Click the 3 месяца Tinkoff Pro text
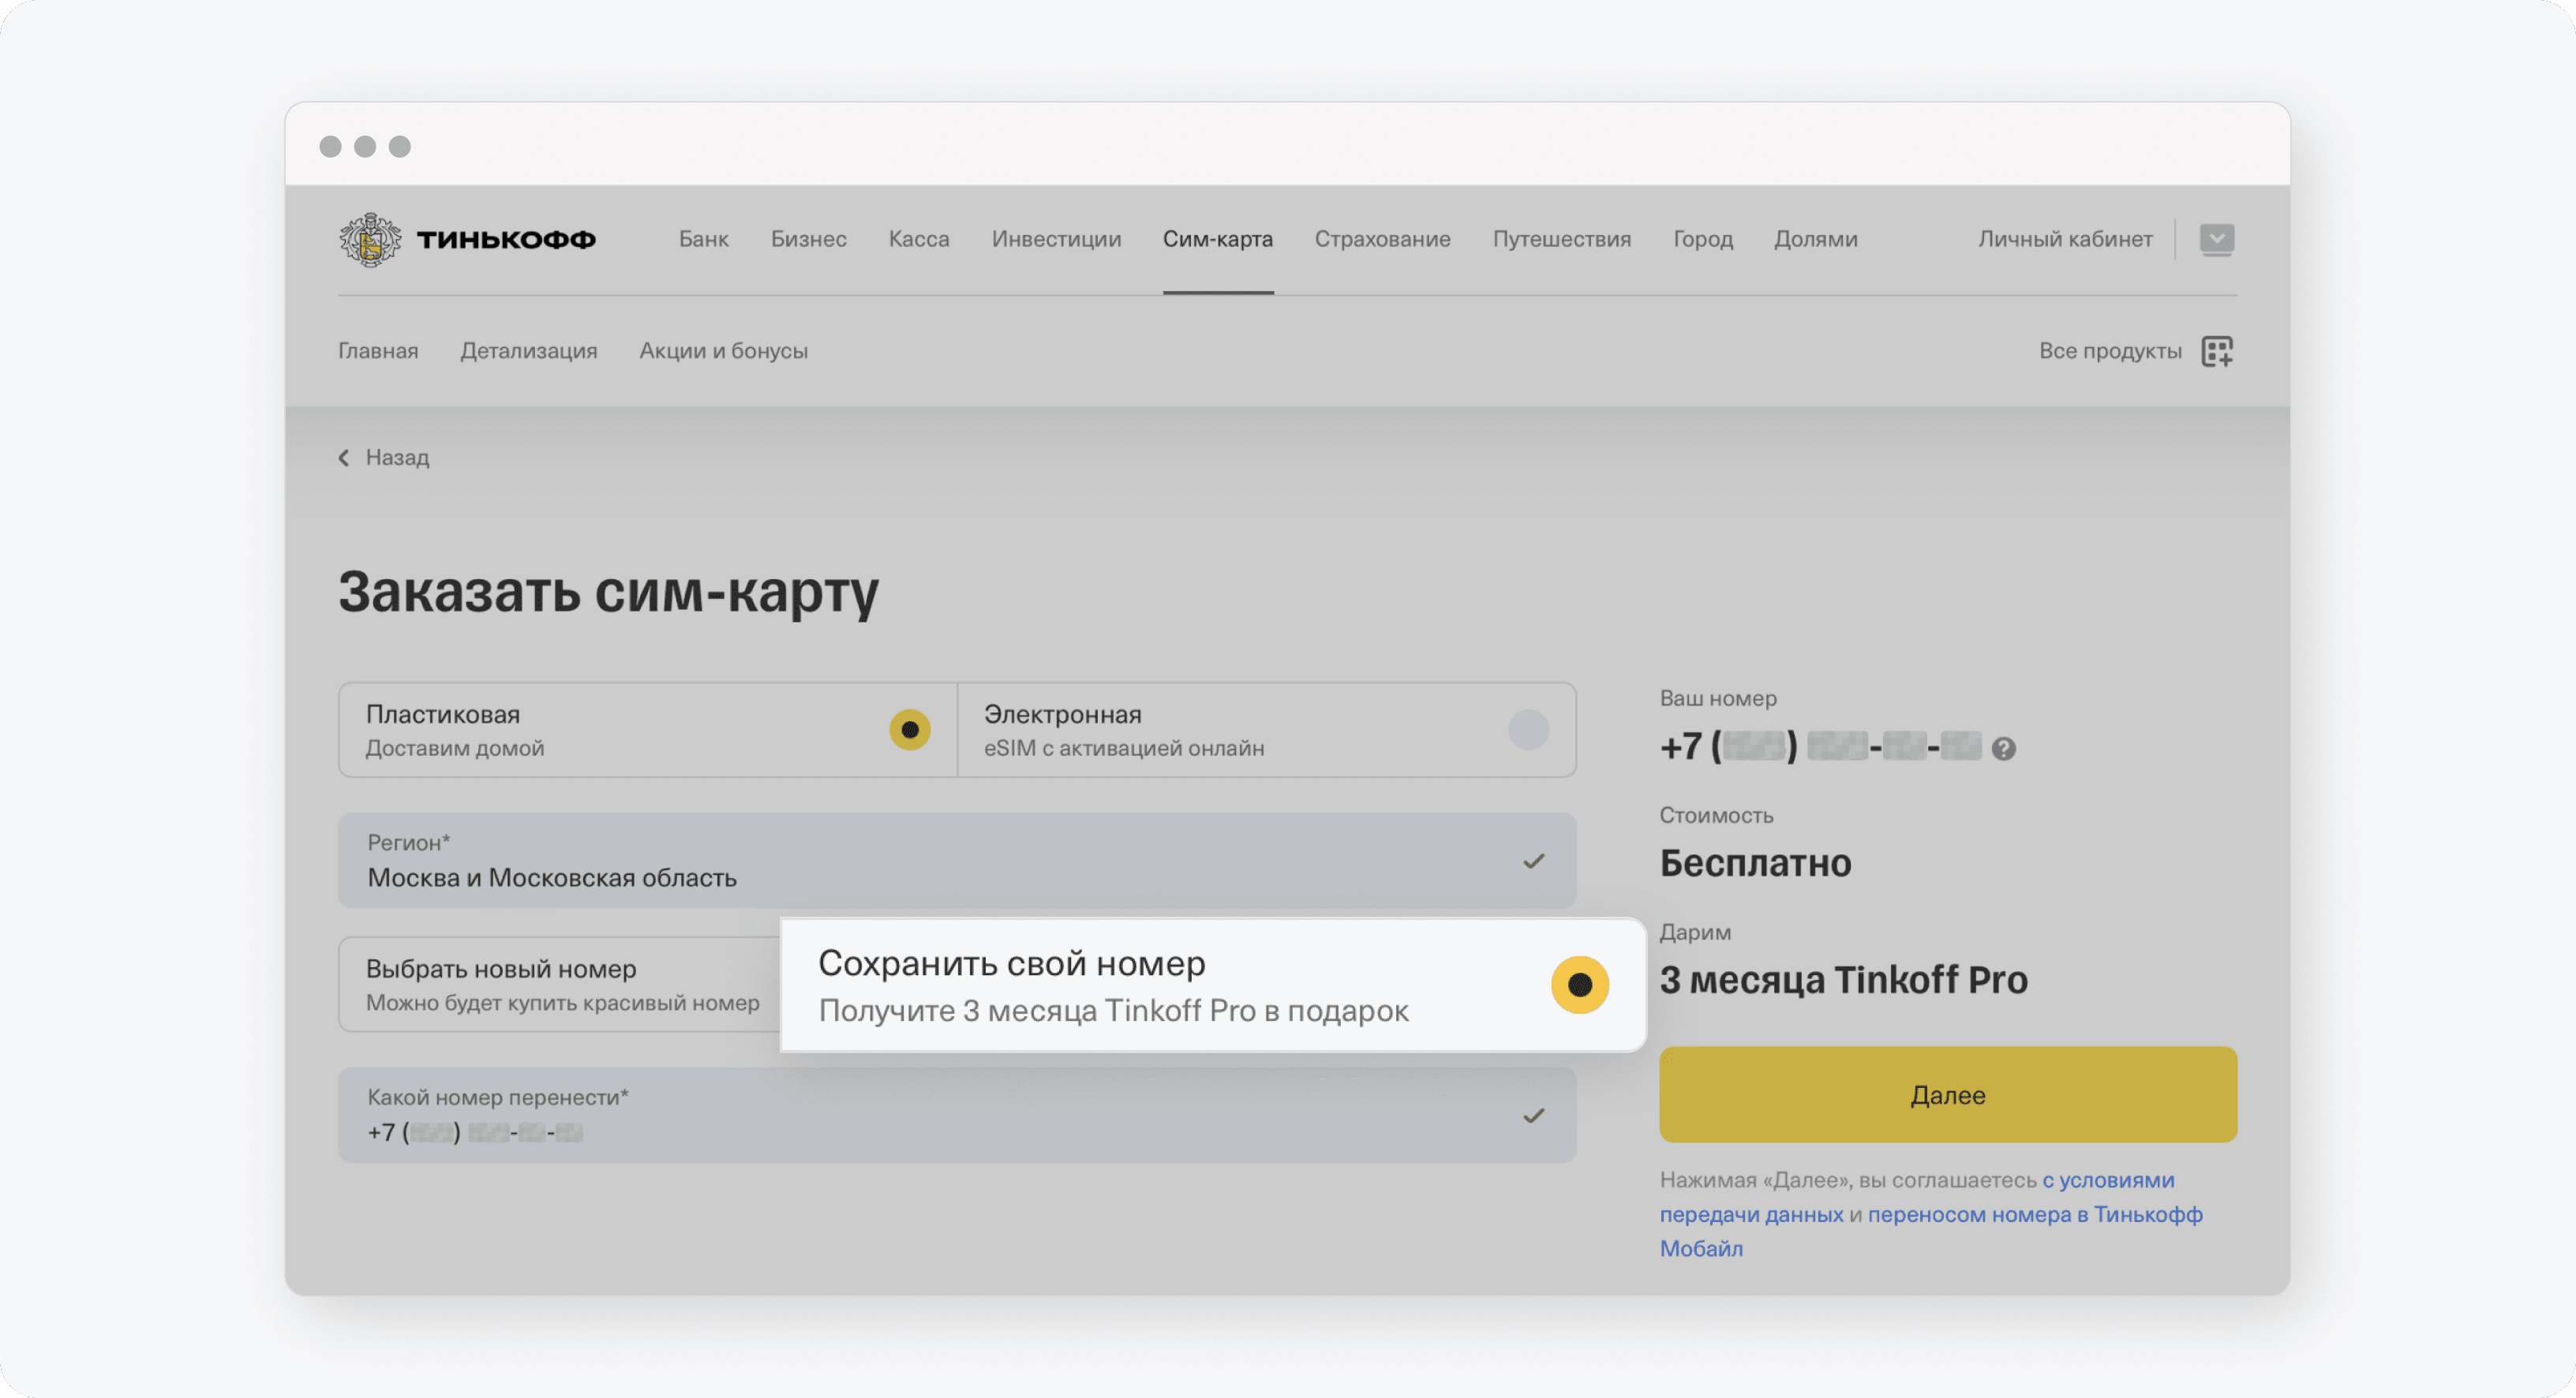This screenshot has width=2576, height=1398. (x=1843, y=979)
